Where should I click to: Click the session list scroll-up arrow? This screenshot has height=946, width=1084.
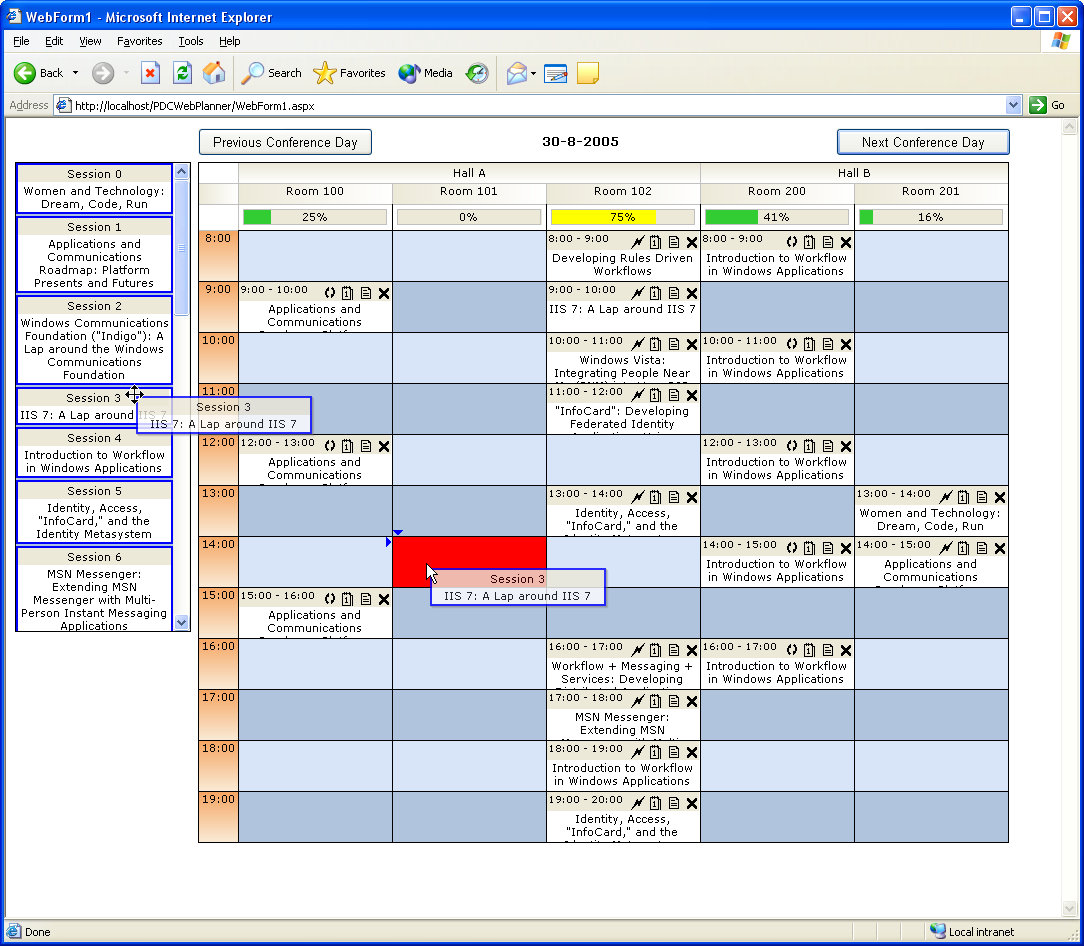coord(182,171)
